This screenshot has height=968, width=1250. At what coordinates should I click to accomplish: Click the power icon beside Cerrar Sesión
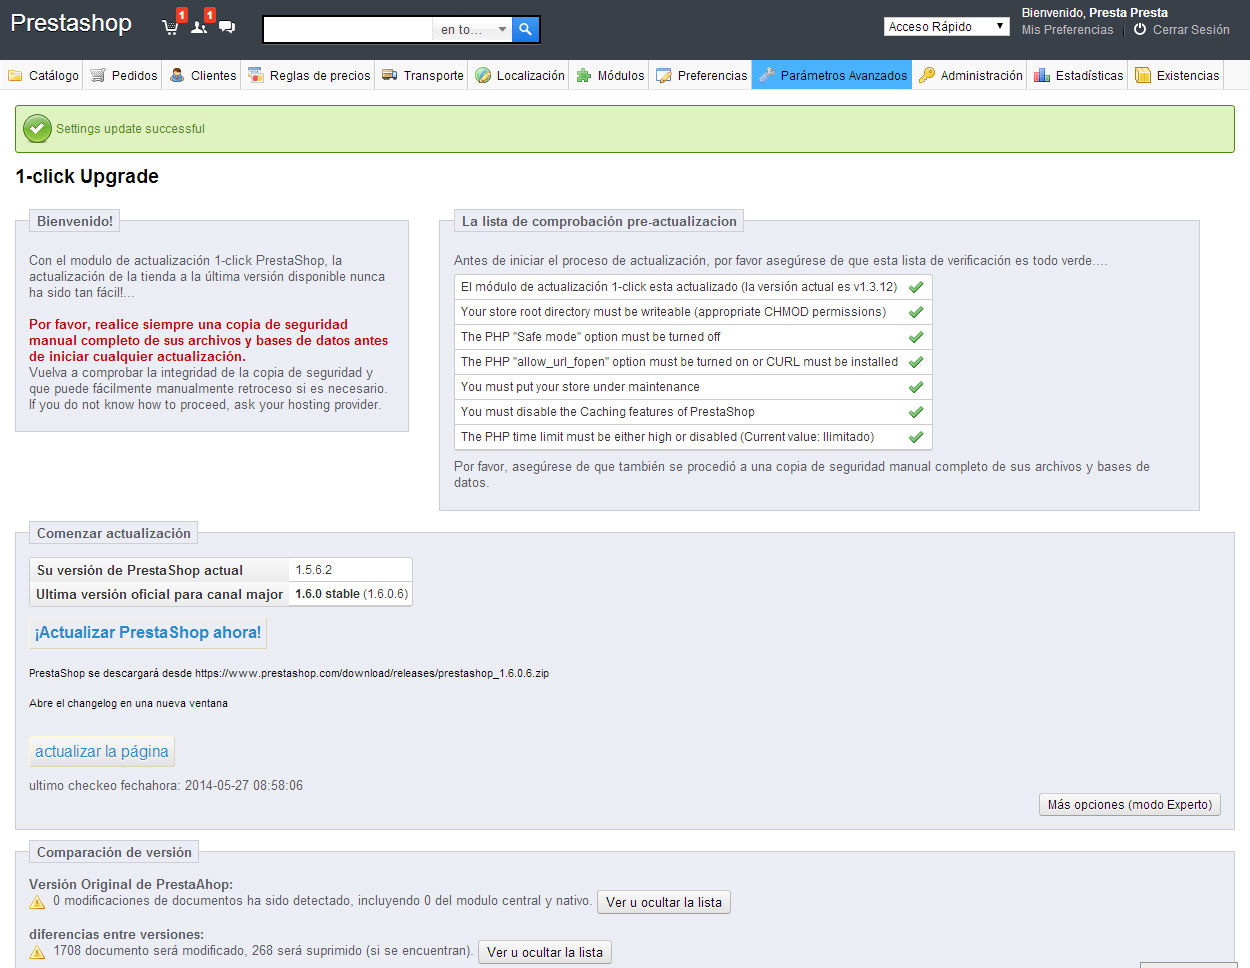click(1140, 30)
